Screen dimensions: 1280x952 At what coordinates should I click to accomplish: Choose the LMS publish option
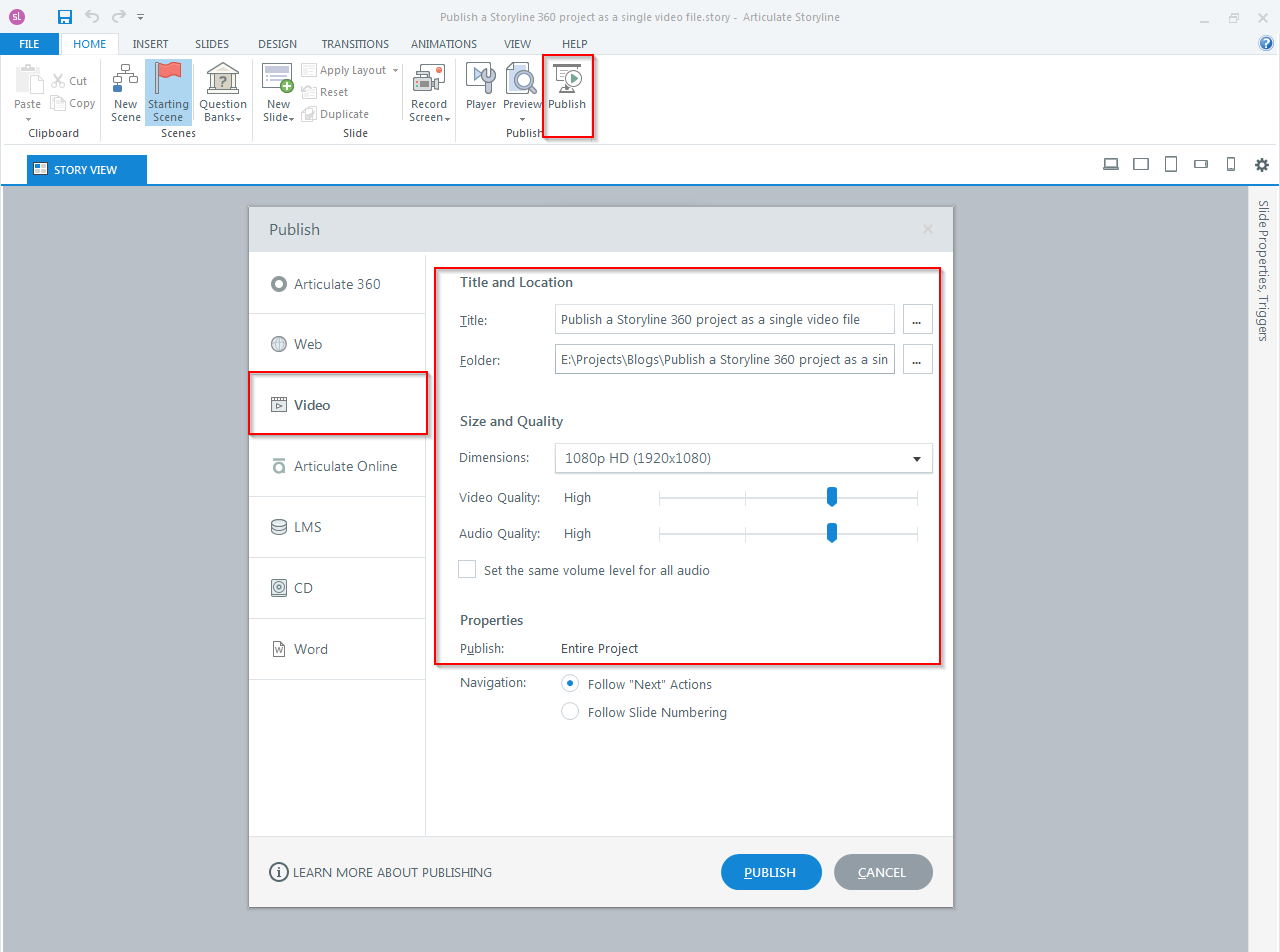[337, 527]
